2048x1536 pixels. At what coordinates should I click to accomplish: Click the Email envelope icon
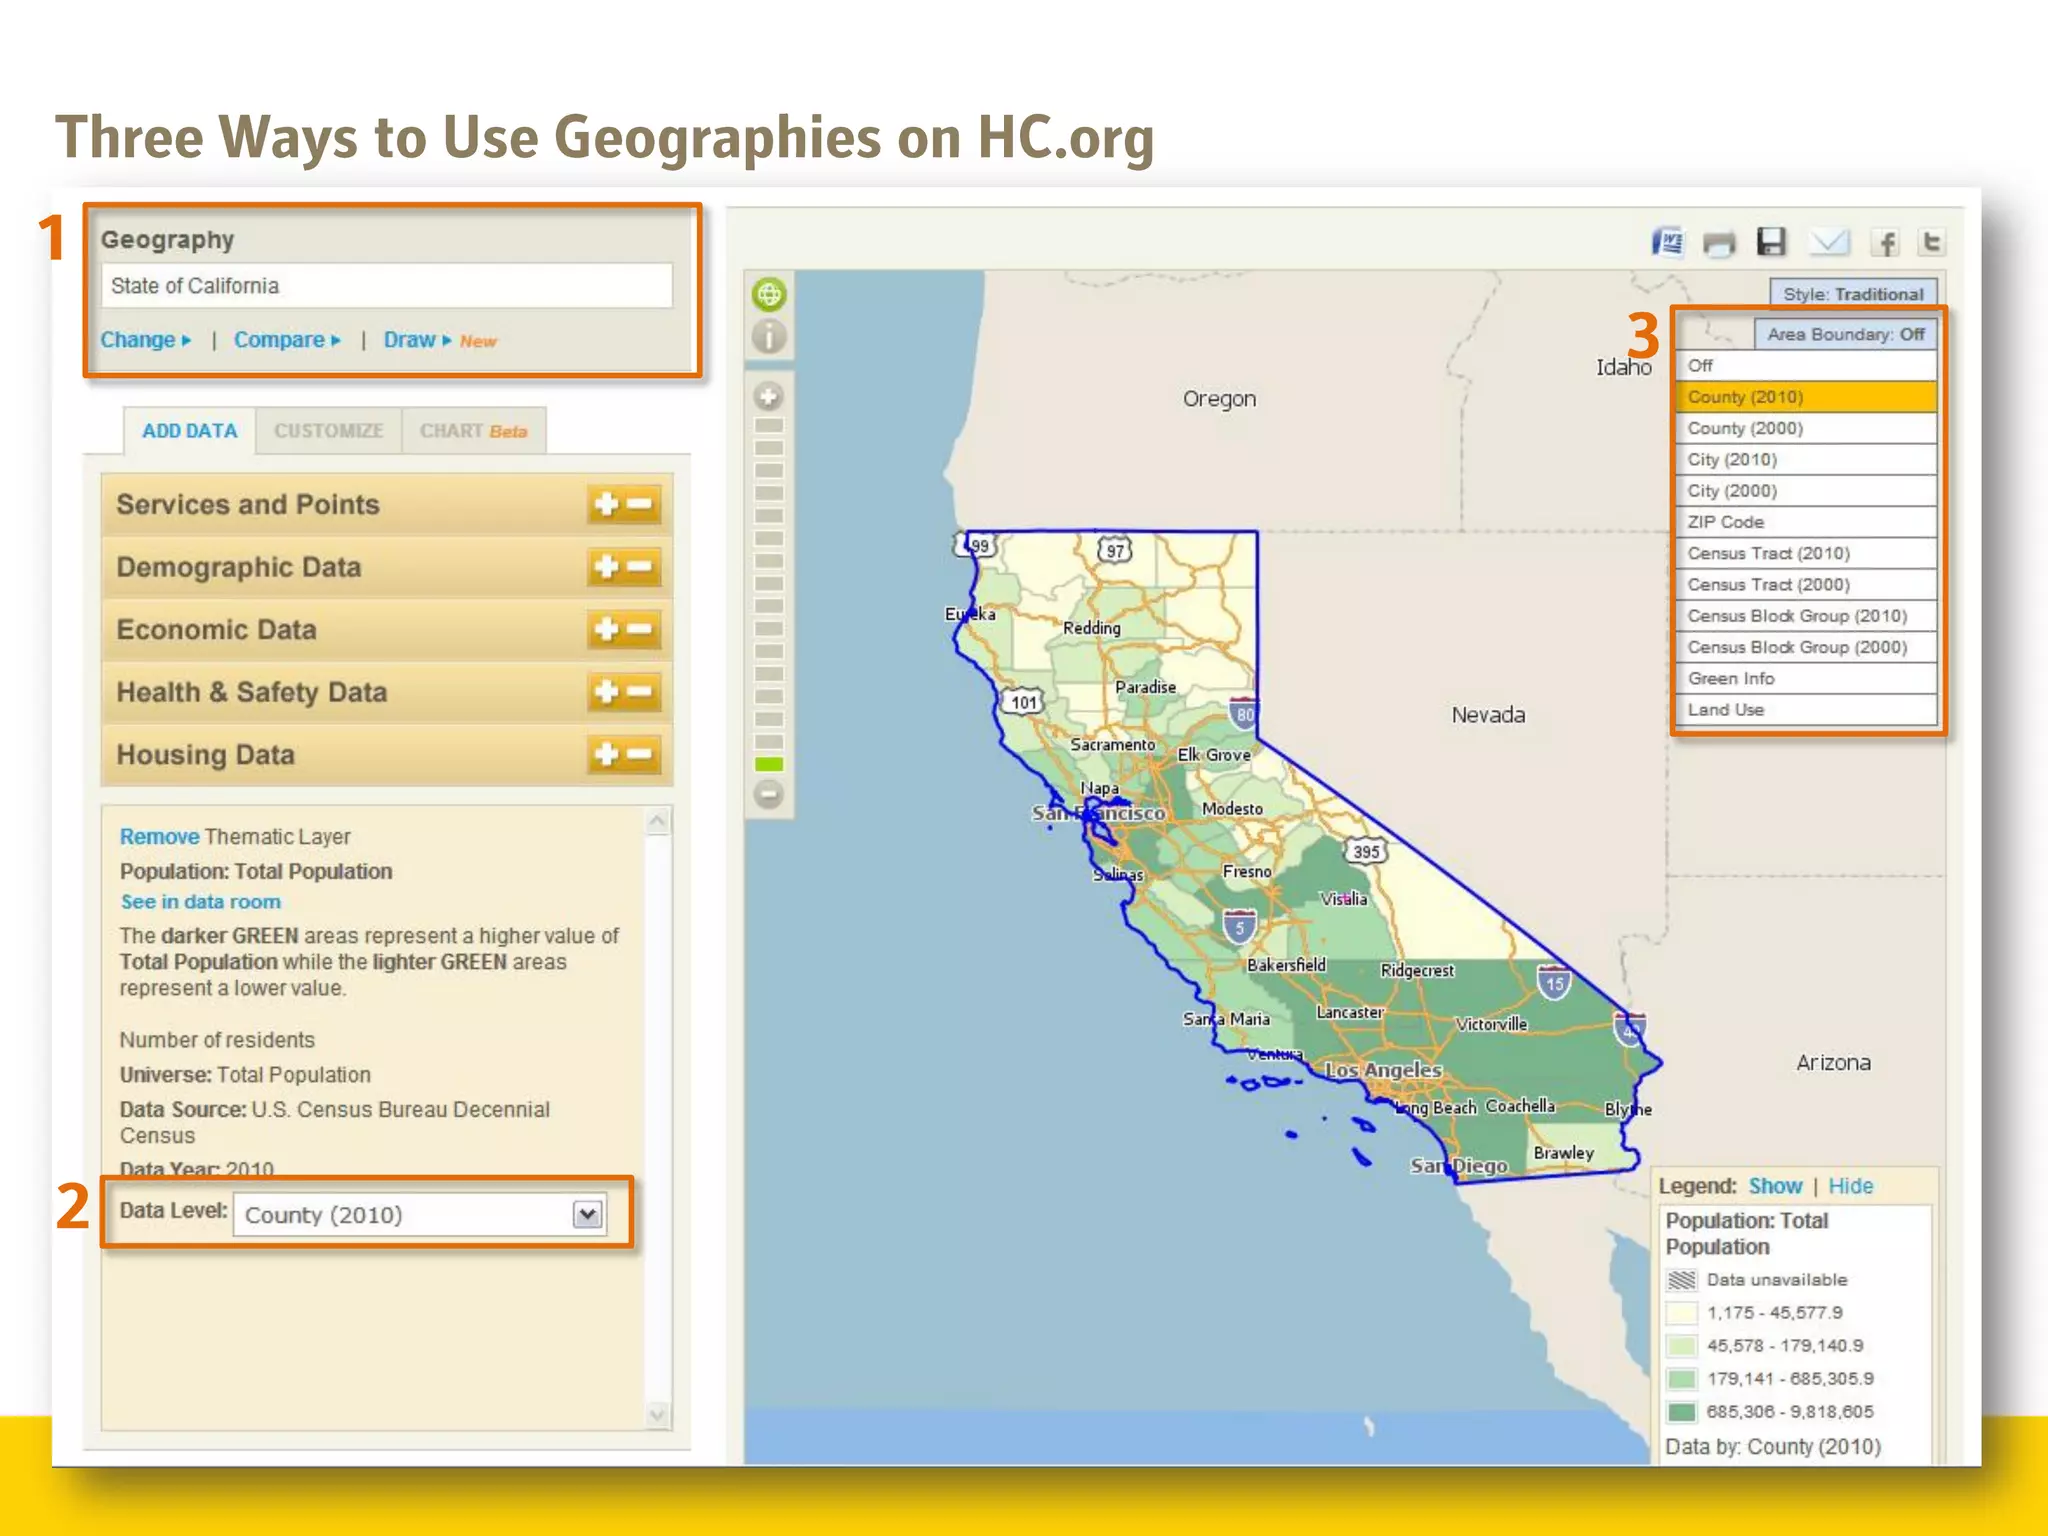tap(1829, 242)
